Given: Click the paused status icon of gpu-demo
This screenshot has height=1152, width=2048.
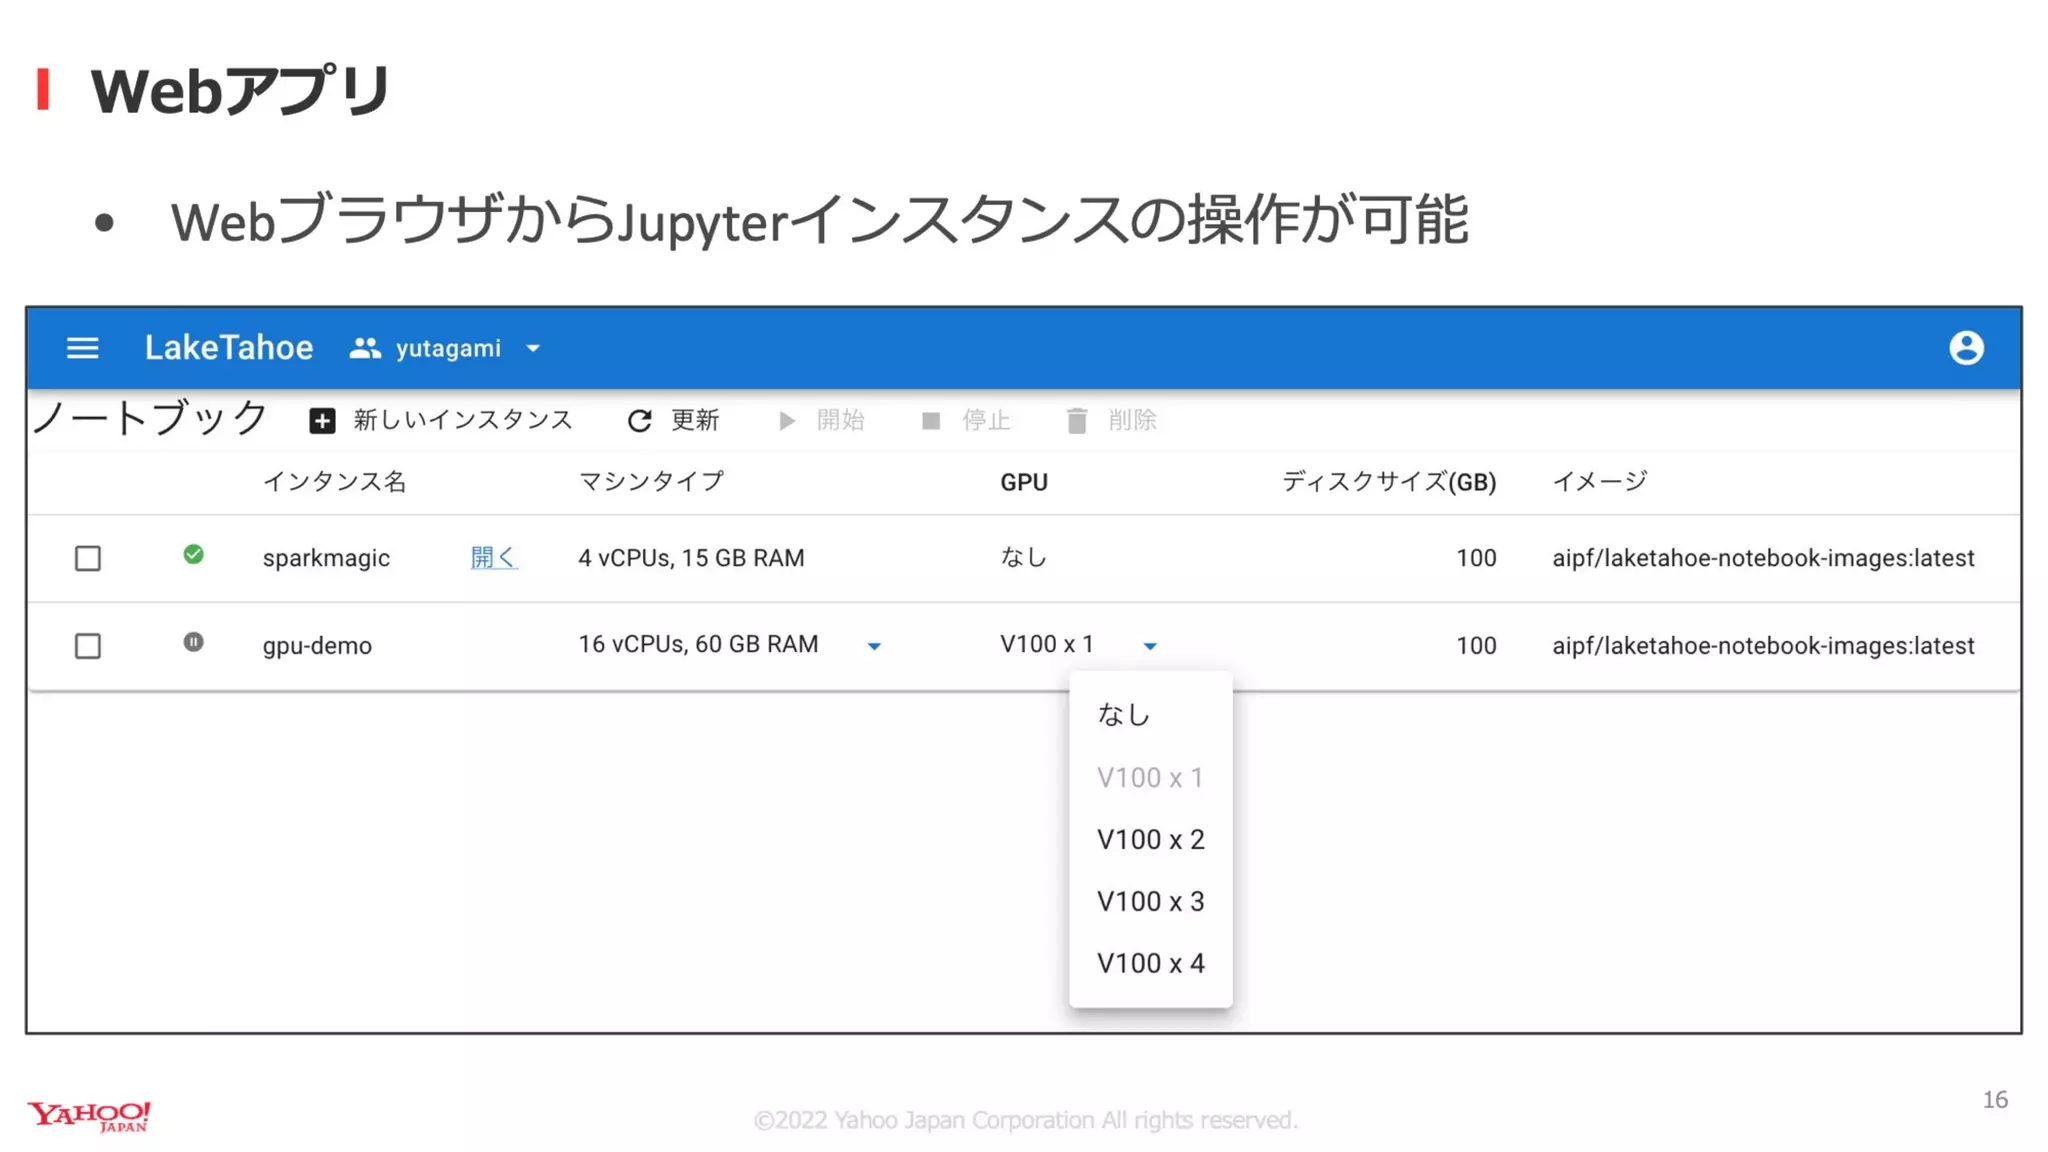Looking at the screenshot, I should [193, 642].
